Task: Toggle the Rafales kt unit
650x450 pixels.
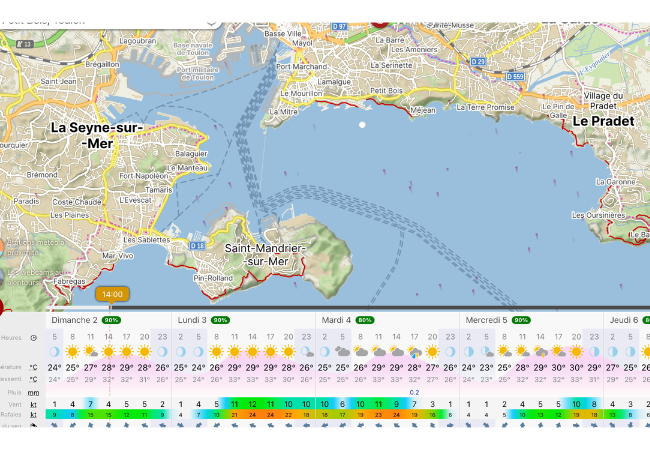Action: (34, 414)
